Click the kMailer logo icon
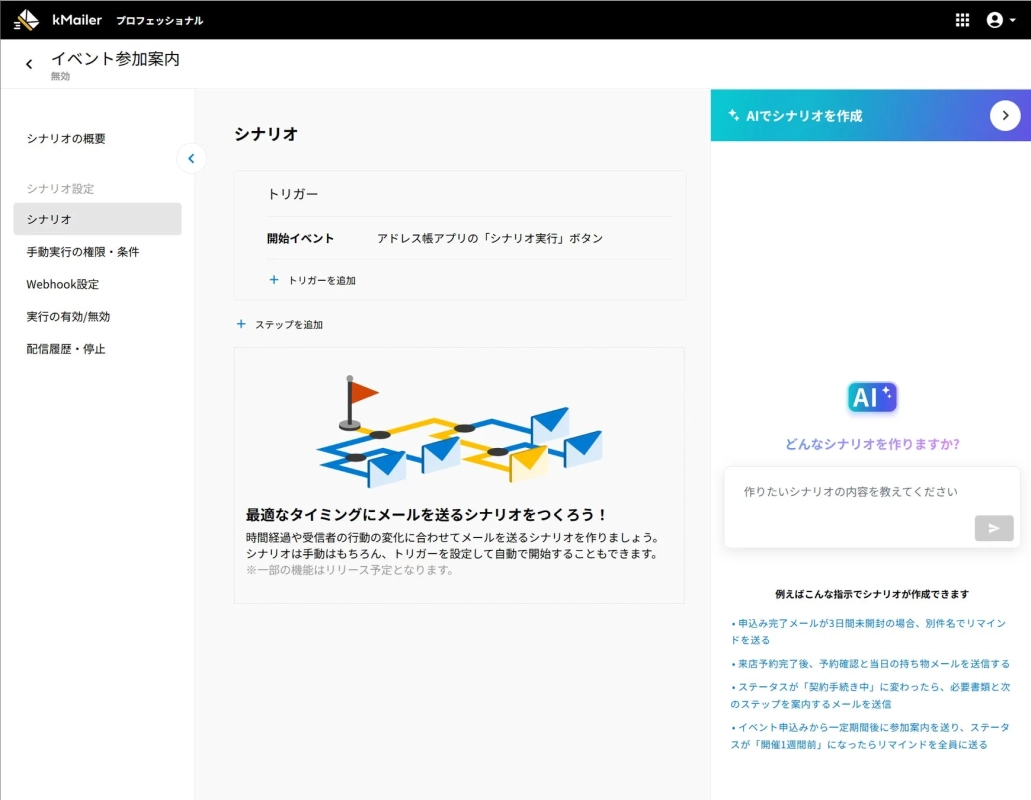The width and height of the screenshot is (1031, 800). click(x=25, y=19)
